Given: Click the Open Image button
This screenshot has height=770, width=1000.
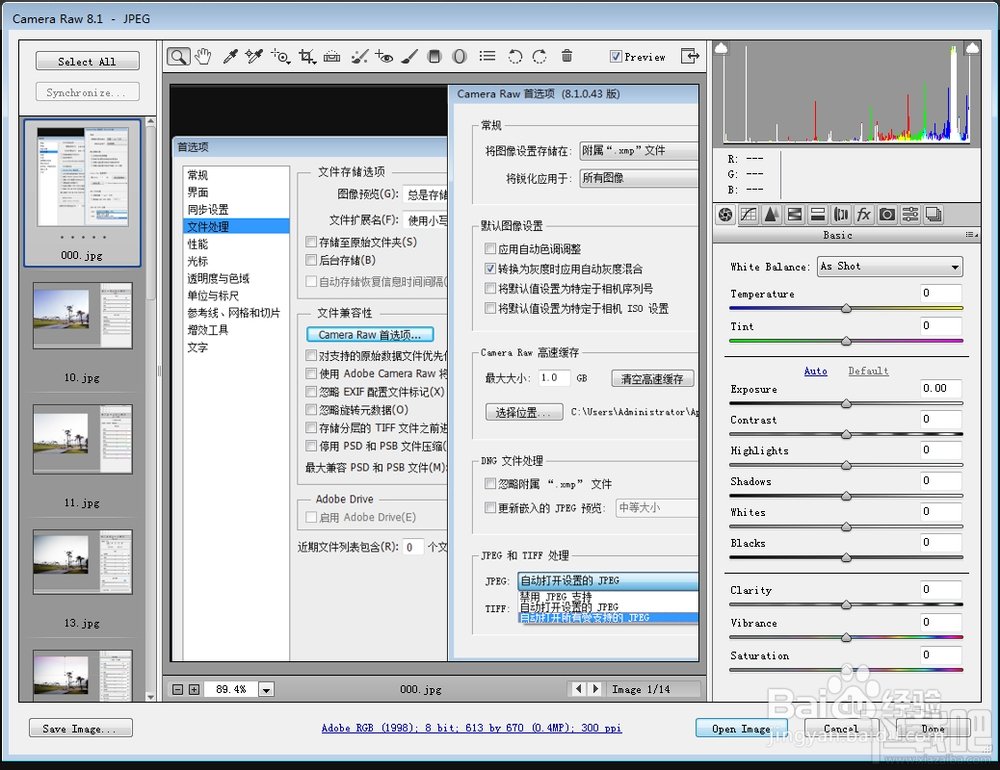Looking at the screenshot, I should 741,729.
